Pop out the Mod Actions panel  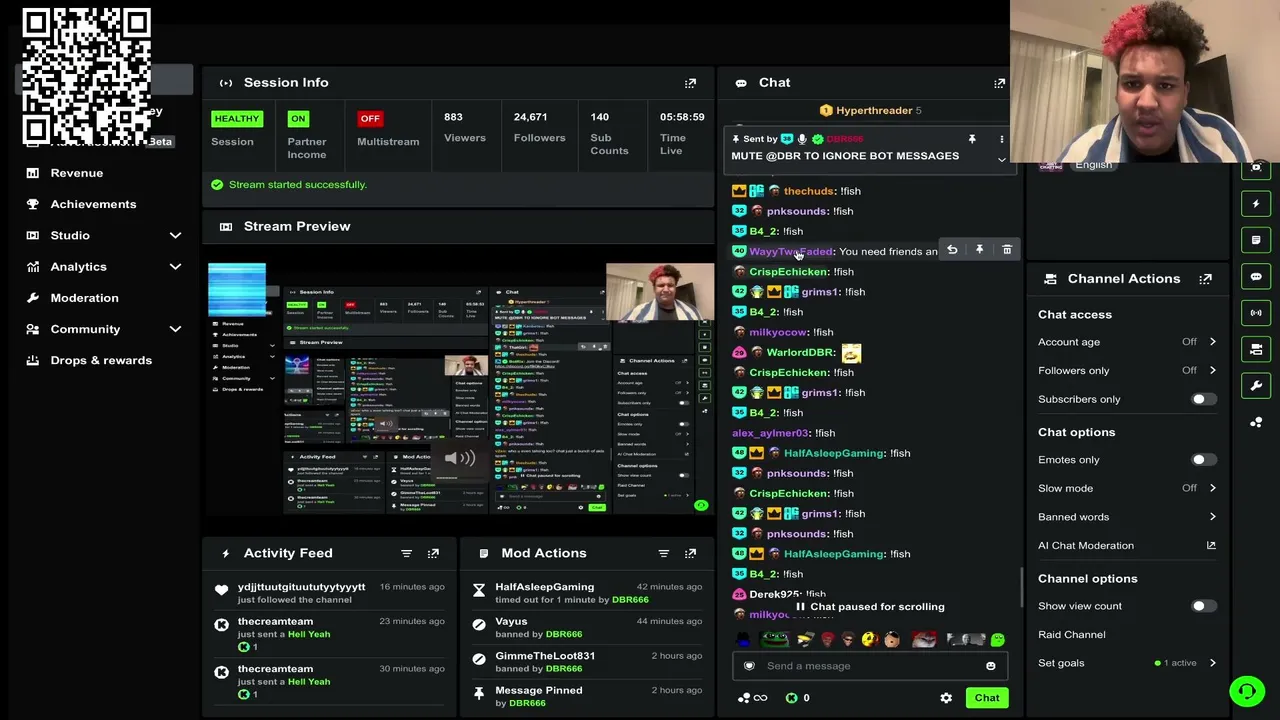pyautogui.click(x=690, y=553)
